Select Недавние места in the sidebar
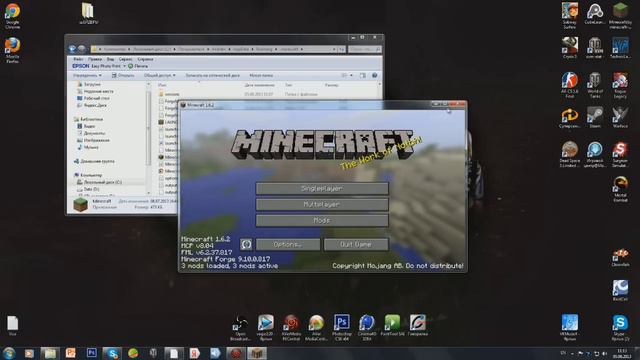 coord(95,91)
